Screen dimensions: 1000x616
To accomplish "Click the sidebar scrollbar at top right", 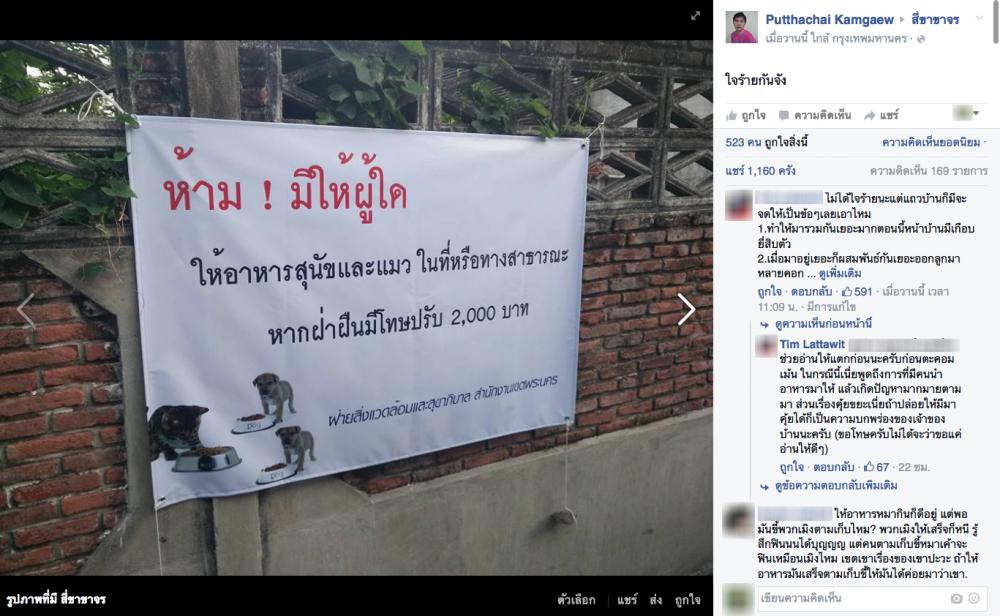I will pos(996,22).
